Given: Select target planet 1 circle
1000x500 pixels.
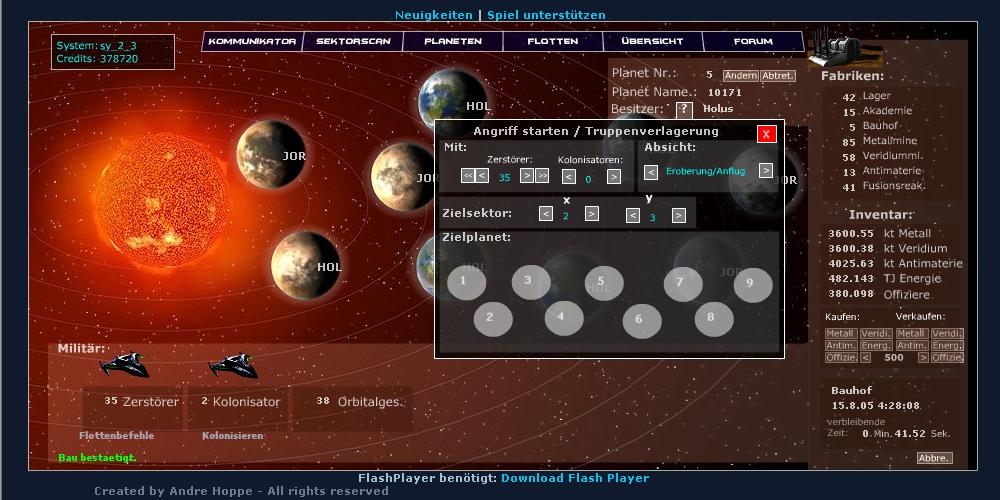Looking at the screenshot, I should pyautogui.click(x=466, y=282).
